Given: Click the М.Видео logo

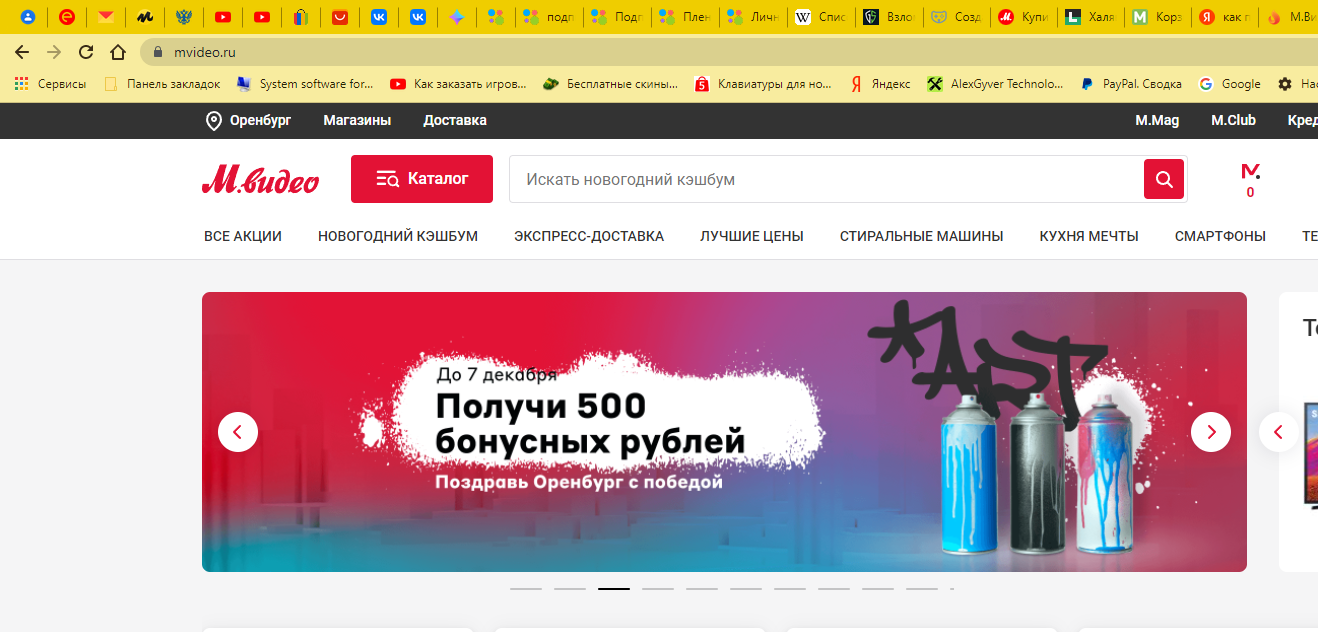Looking at the screenshot, I should 260,179.
